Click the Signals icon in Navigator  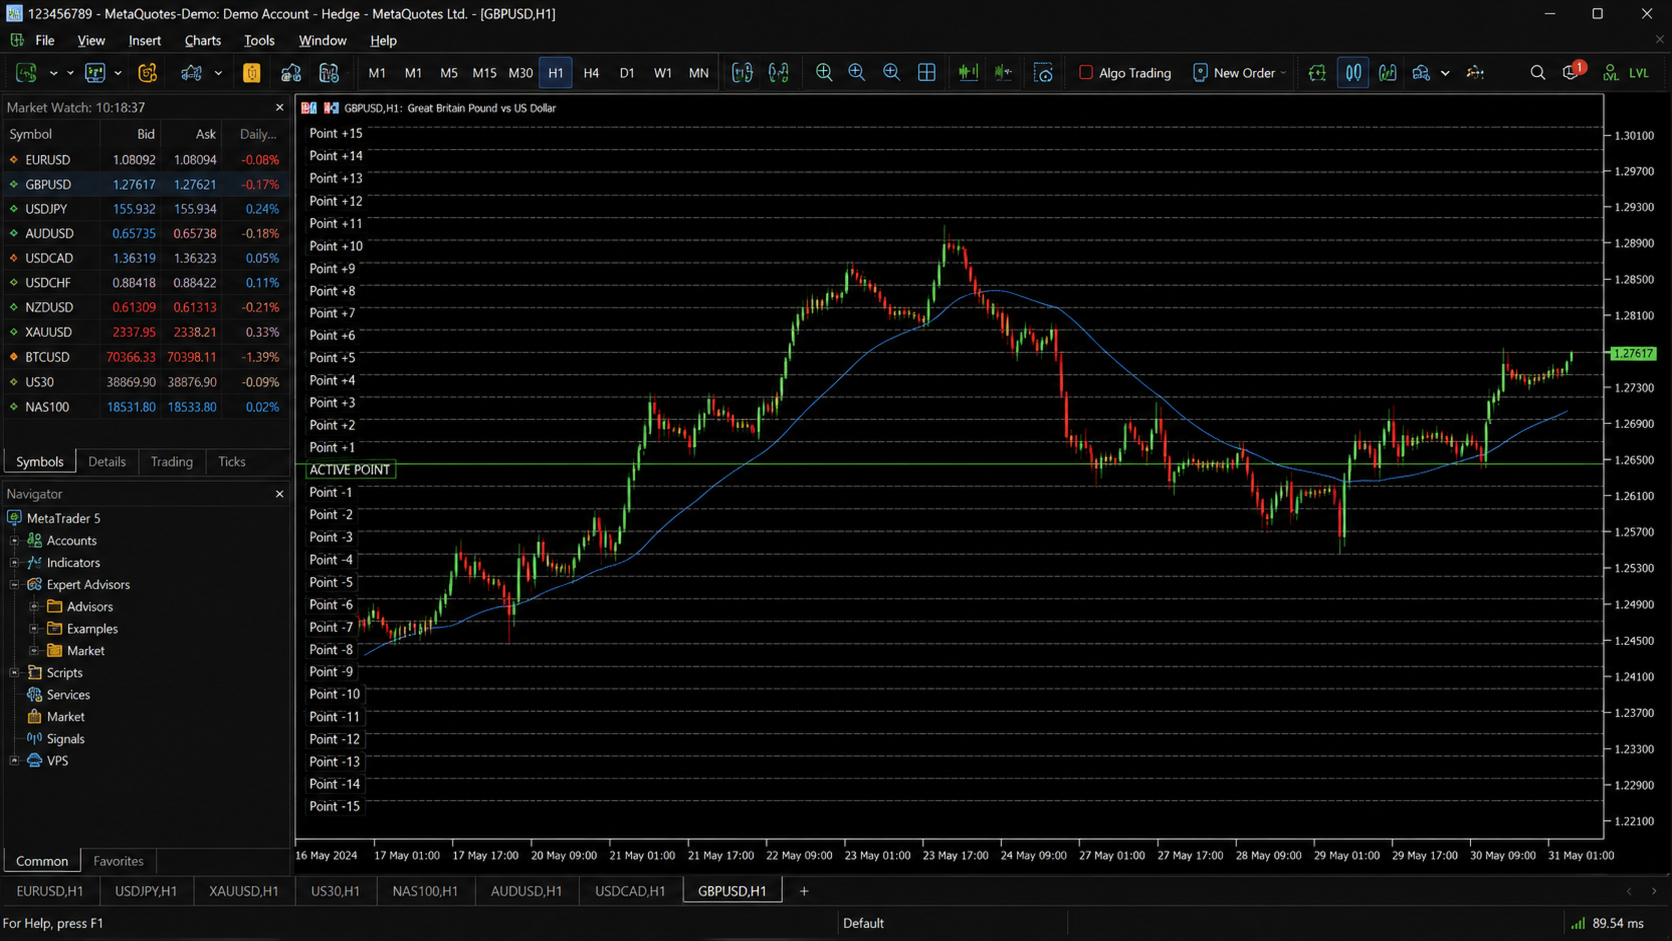tap(35, 738)
